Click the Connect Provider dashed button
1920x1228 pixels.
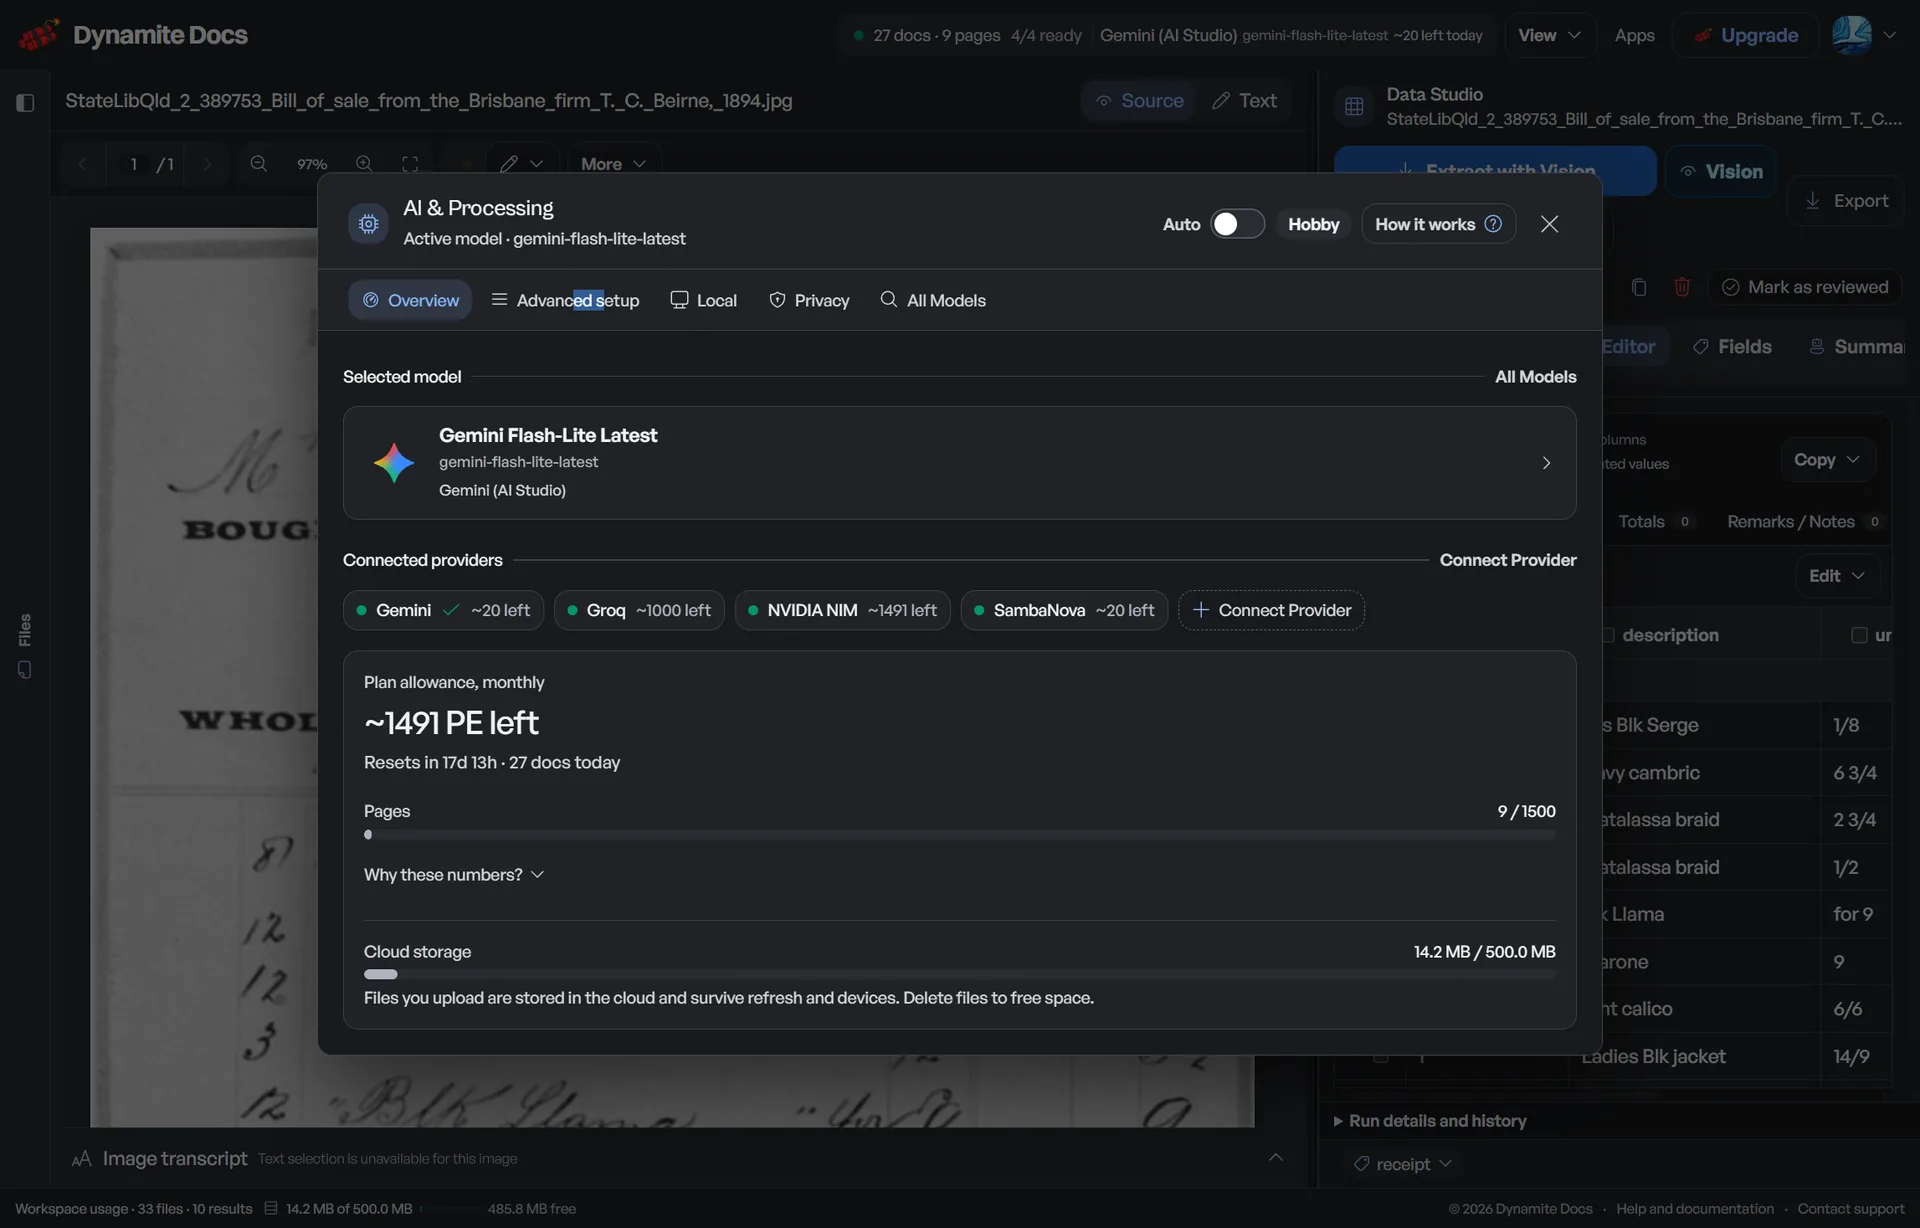point(1271,610)
